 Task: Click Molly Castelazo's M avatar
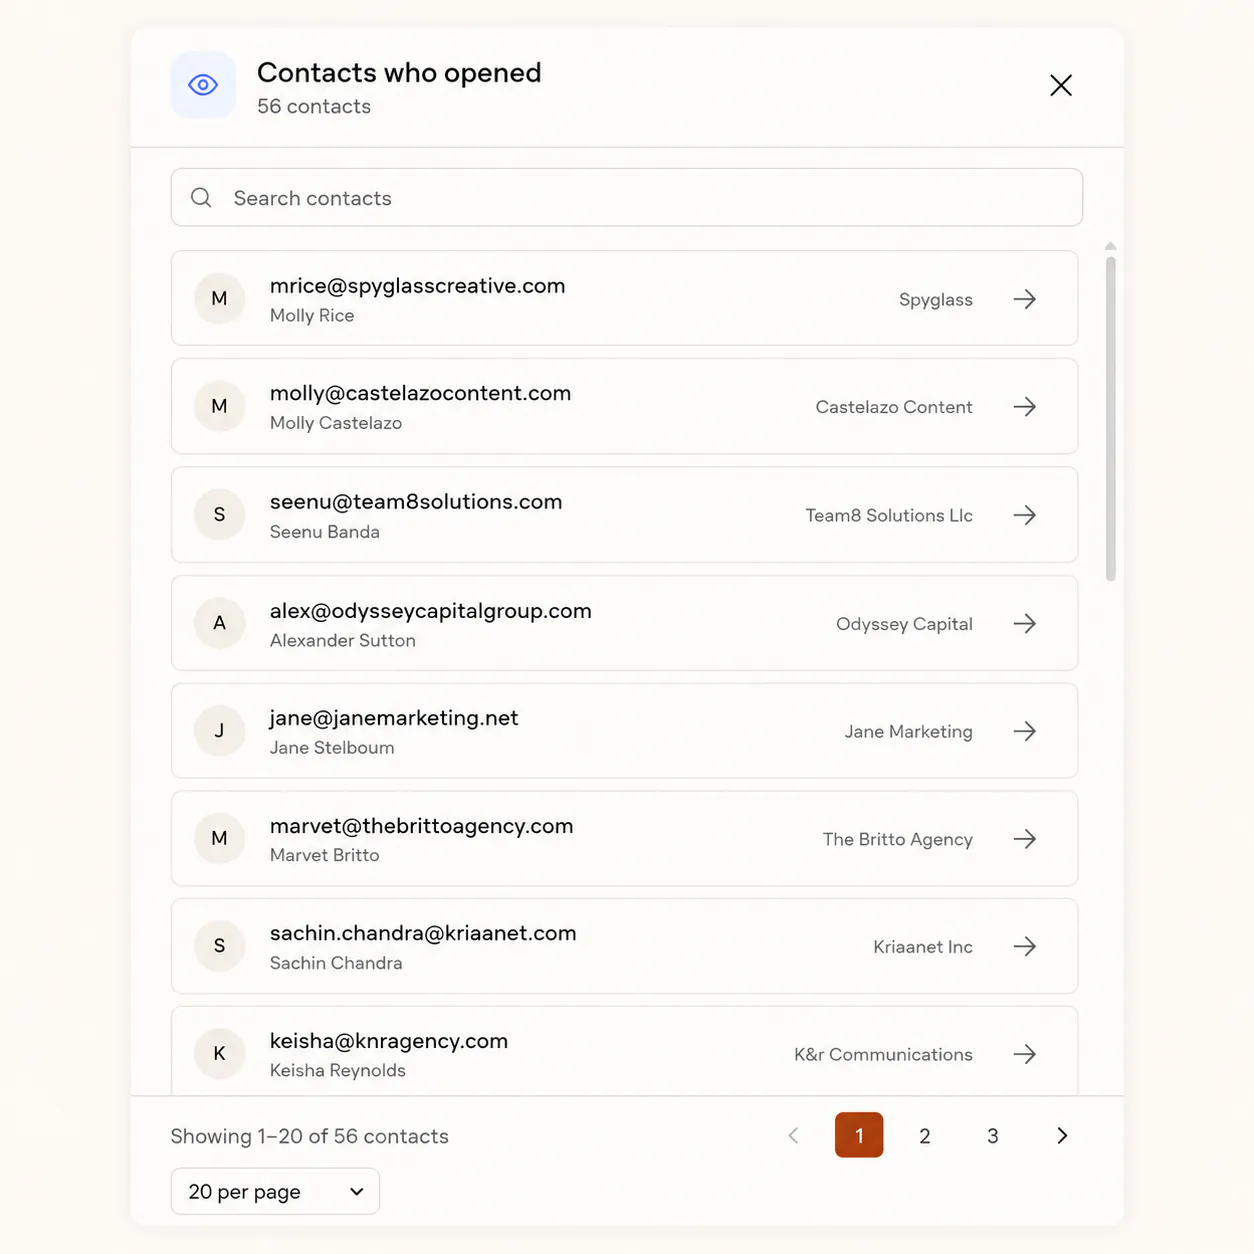click(220, 406)
